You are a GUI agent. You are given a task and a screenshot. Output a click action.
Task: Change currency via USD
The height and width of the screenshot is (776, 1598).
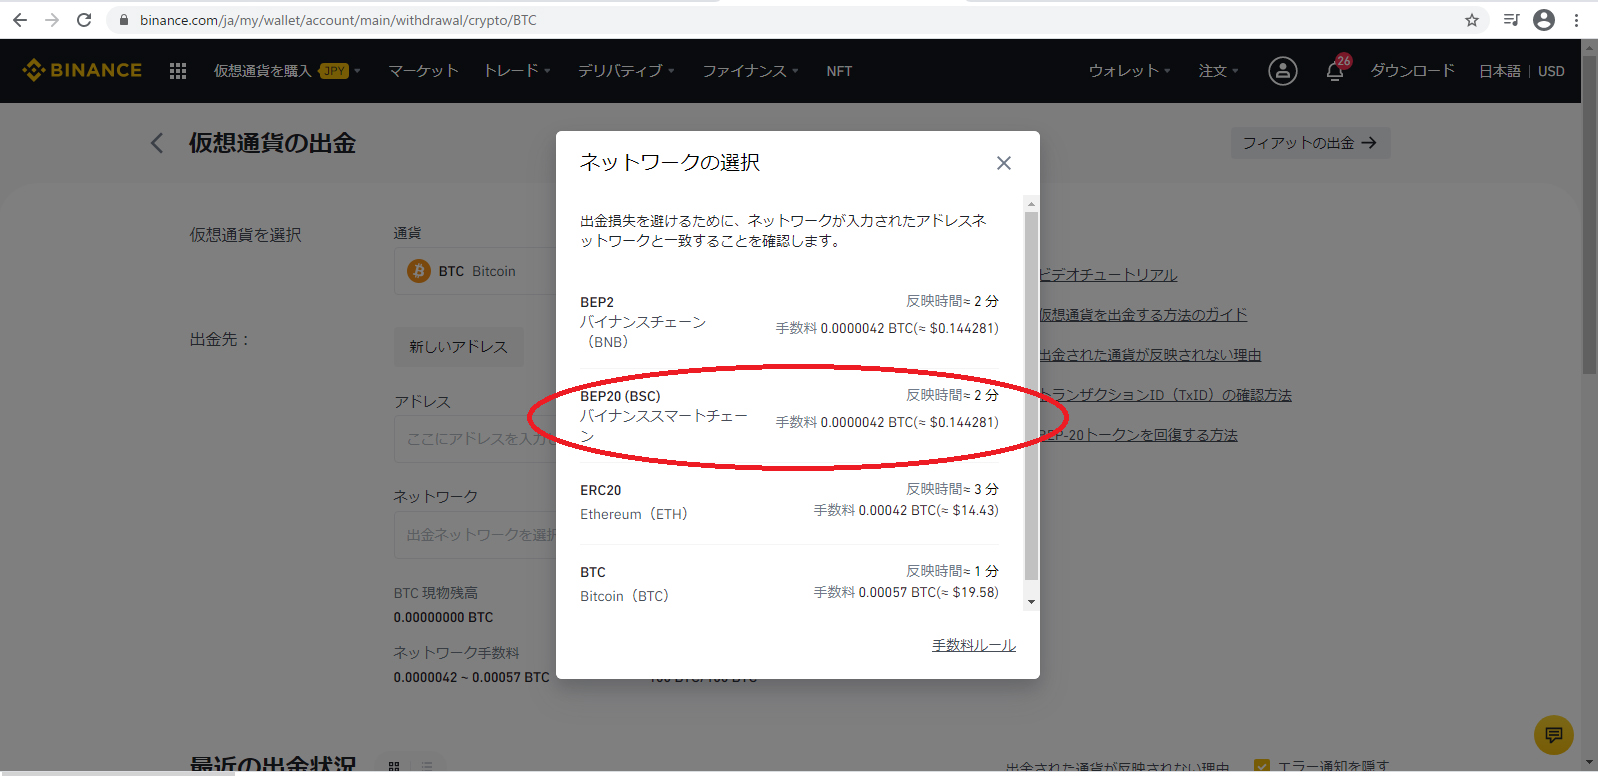(x=1551, y=71)
